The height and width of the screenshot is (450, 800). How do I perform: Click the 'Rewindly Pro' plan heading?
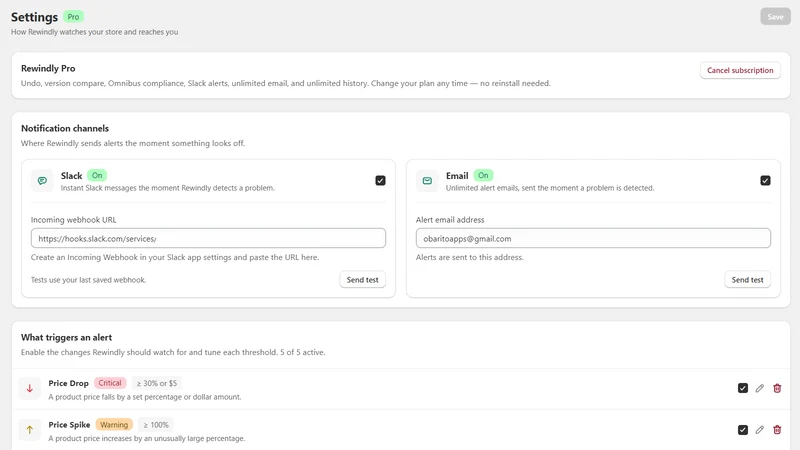pos(48,68)
